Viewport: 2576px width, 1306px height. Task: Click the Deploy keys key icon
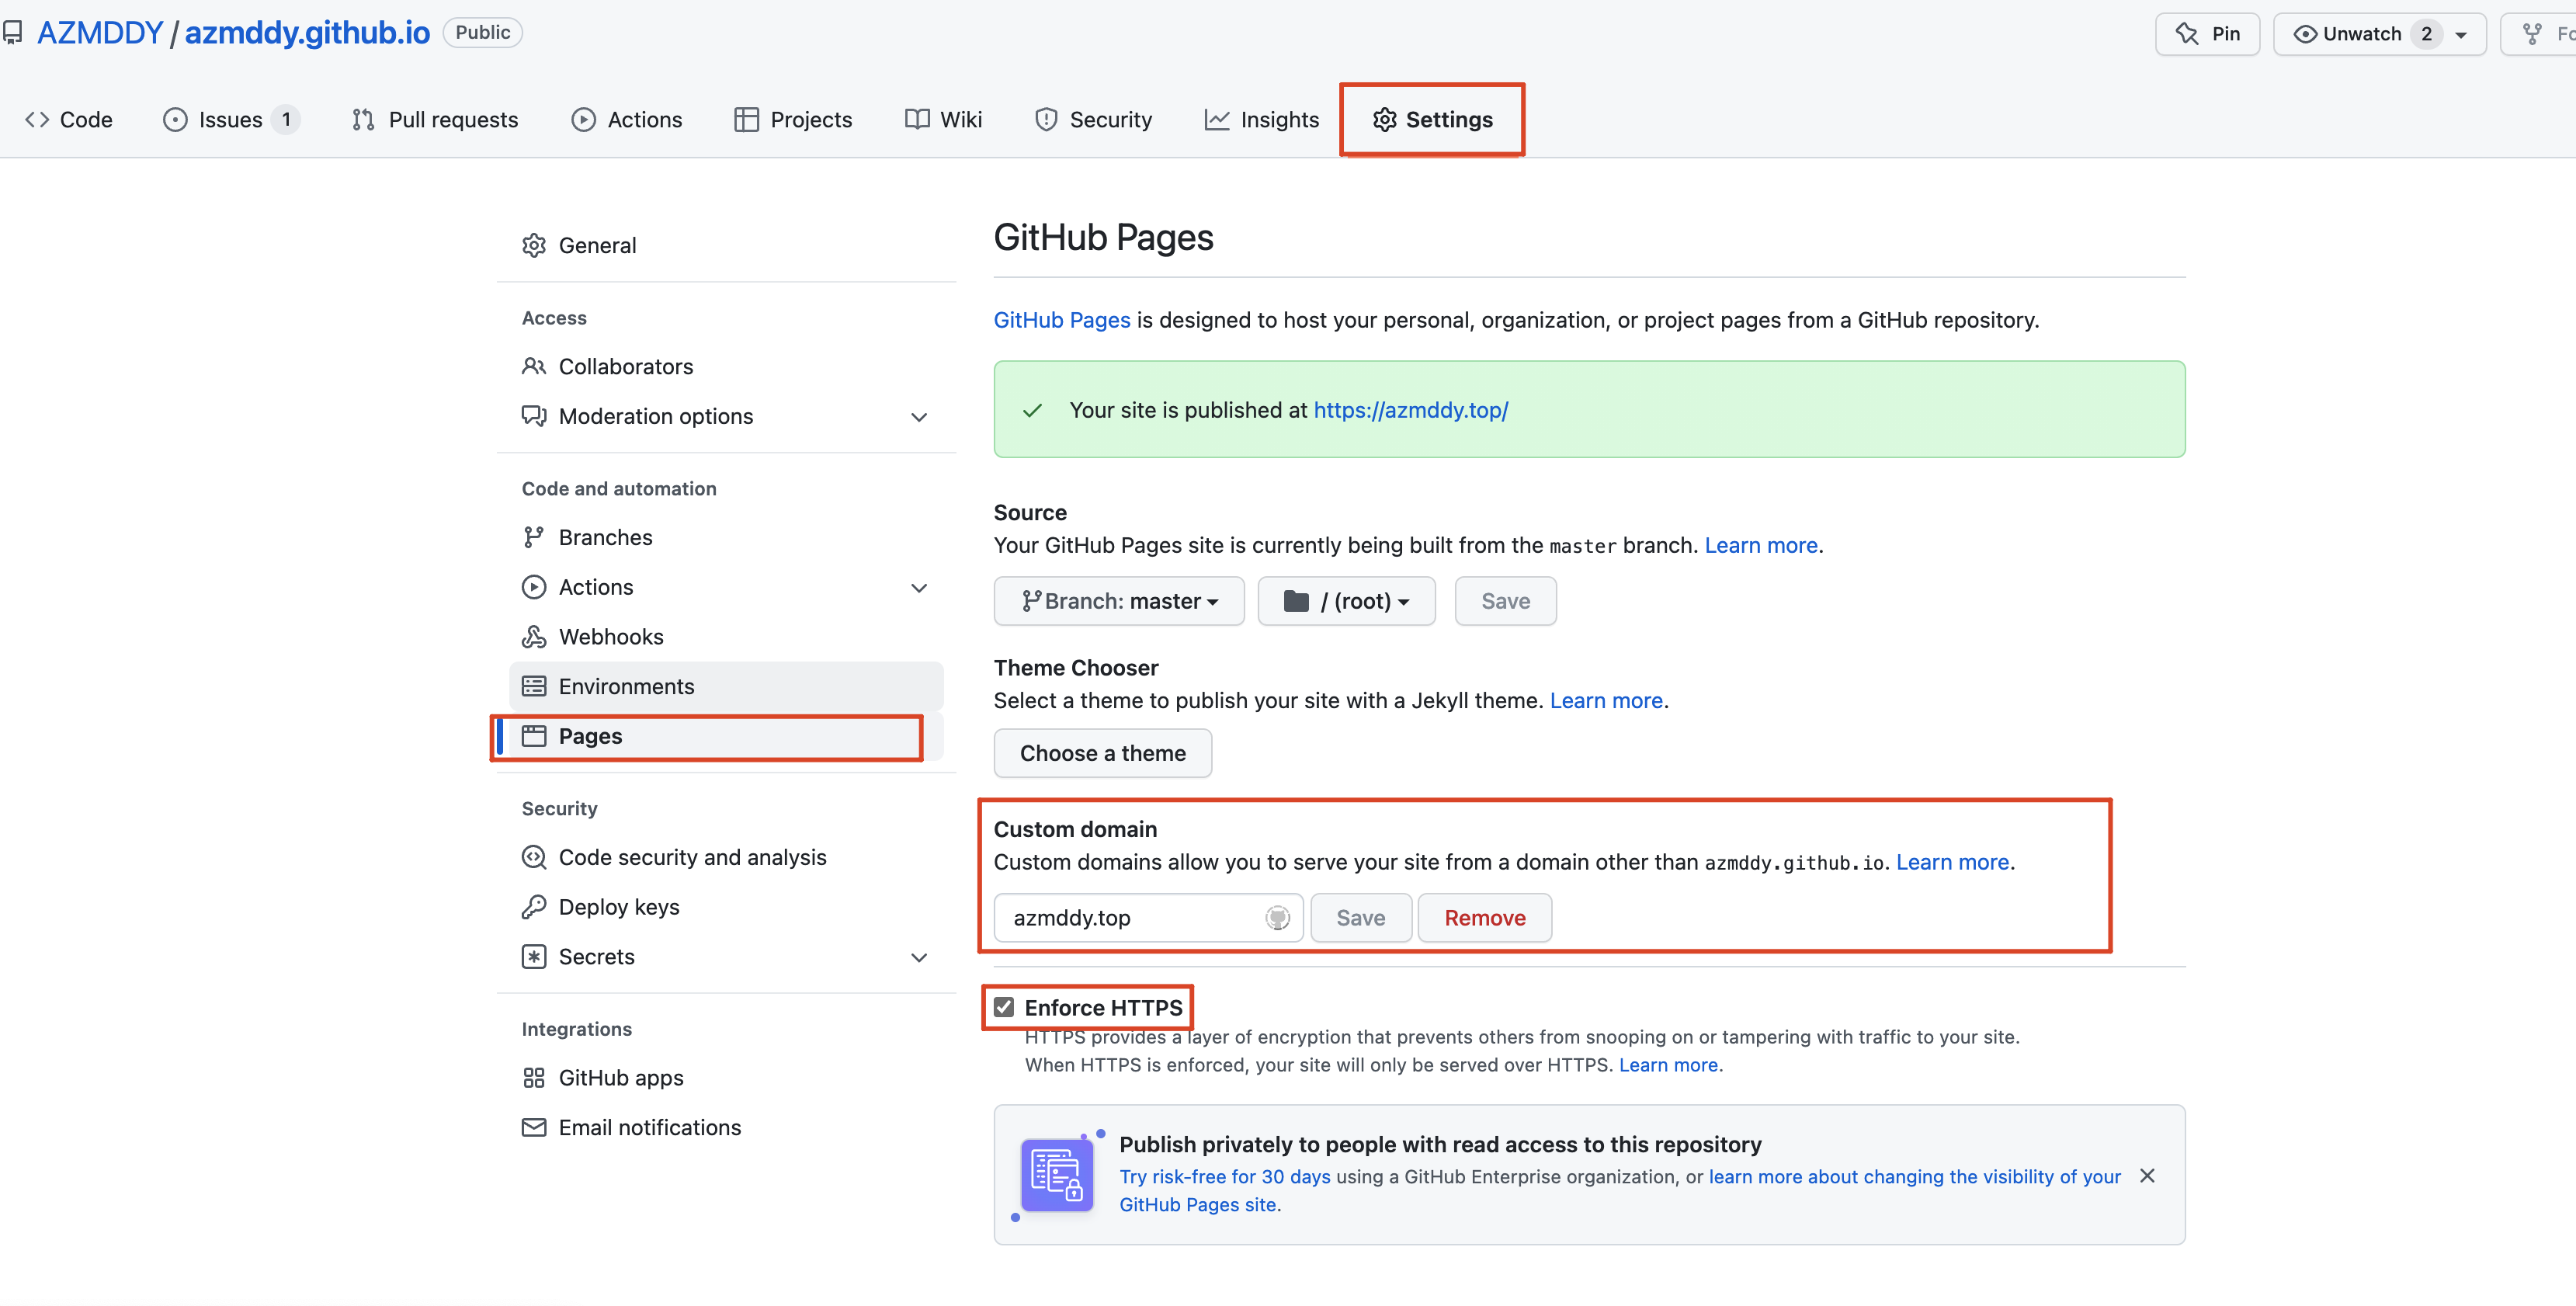pos(534,907)
